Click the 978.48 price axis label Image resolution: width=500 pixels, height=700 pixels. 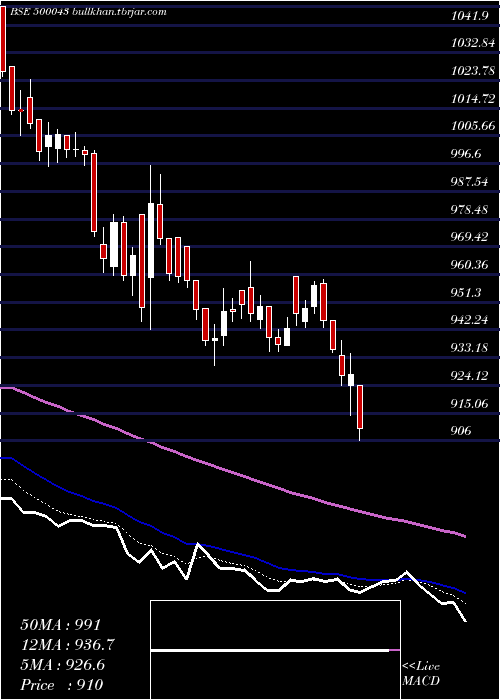(x=470, y=209)
